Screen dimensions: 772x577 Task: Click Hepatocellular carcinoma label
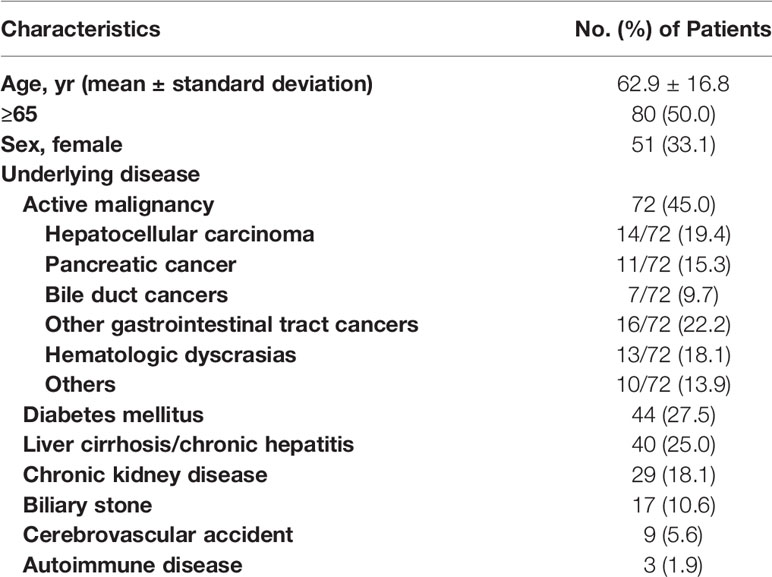coord(180,234)
